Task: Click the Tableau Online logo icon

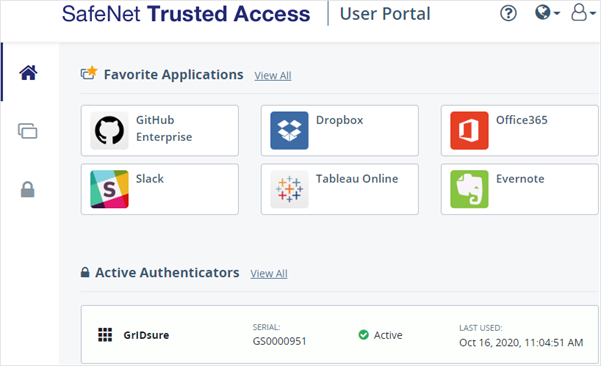Action: [289, 189]
